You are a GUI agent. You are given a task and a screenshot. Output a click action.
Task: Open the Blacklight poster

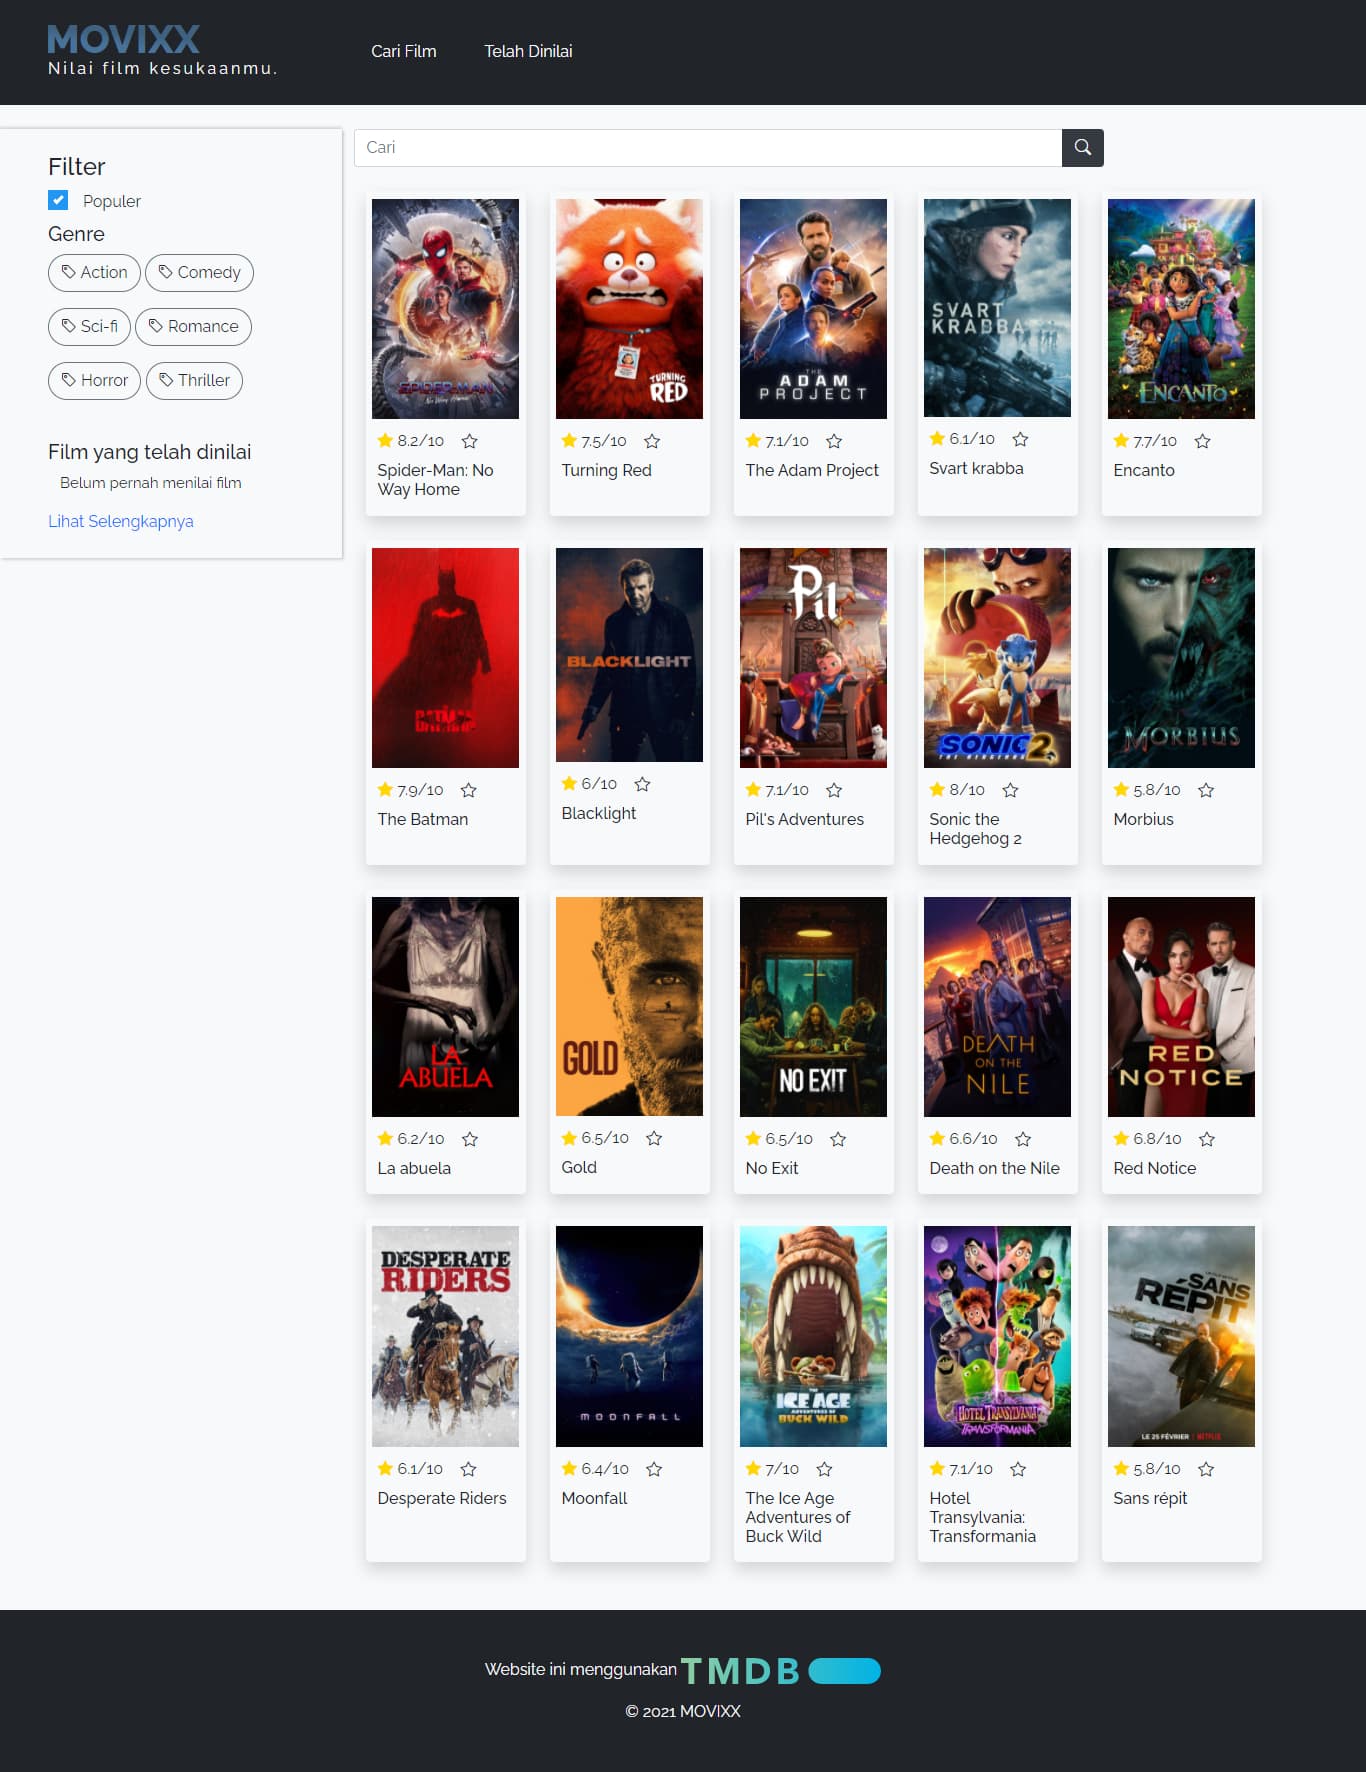629,655
